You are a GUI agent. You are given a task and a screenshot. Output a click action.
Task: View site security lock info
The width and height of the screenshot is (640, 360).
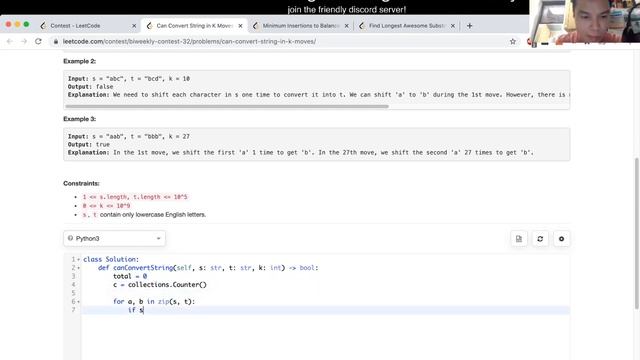tap(56, 41)
